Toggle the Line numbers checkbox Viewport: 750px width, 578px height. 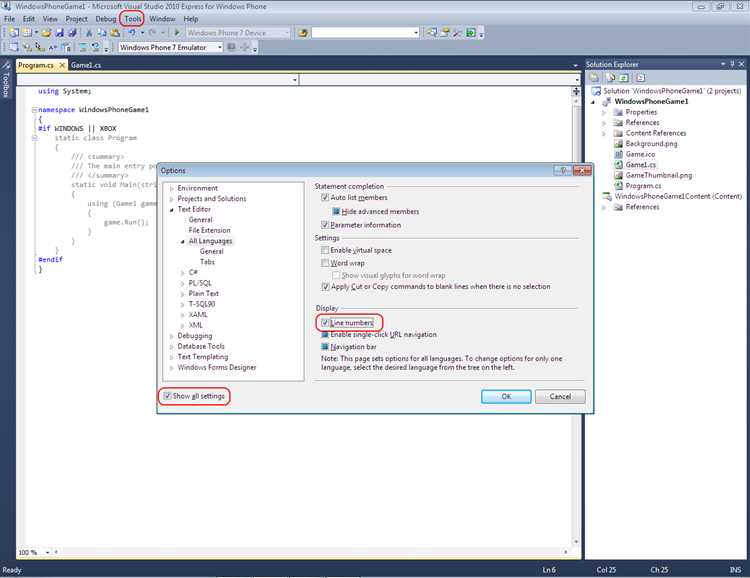[x=325, y=322]
